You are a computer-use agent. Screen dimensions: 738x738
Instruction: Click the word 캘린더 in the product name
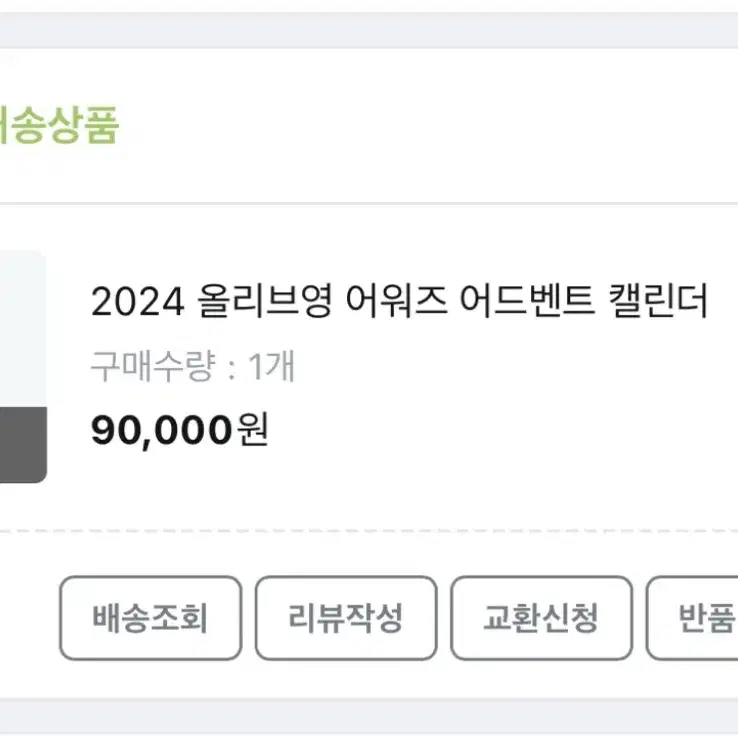click(658, 301)
